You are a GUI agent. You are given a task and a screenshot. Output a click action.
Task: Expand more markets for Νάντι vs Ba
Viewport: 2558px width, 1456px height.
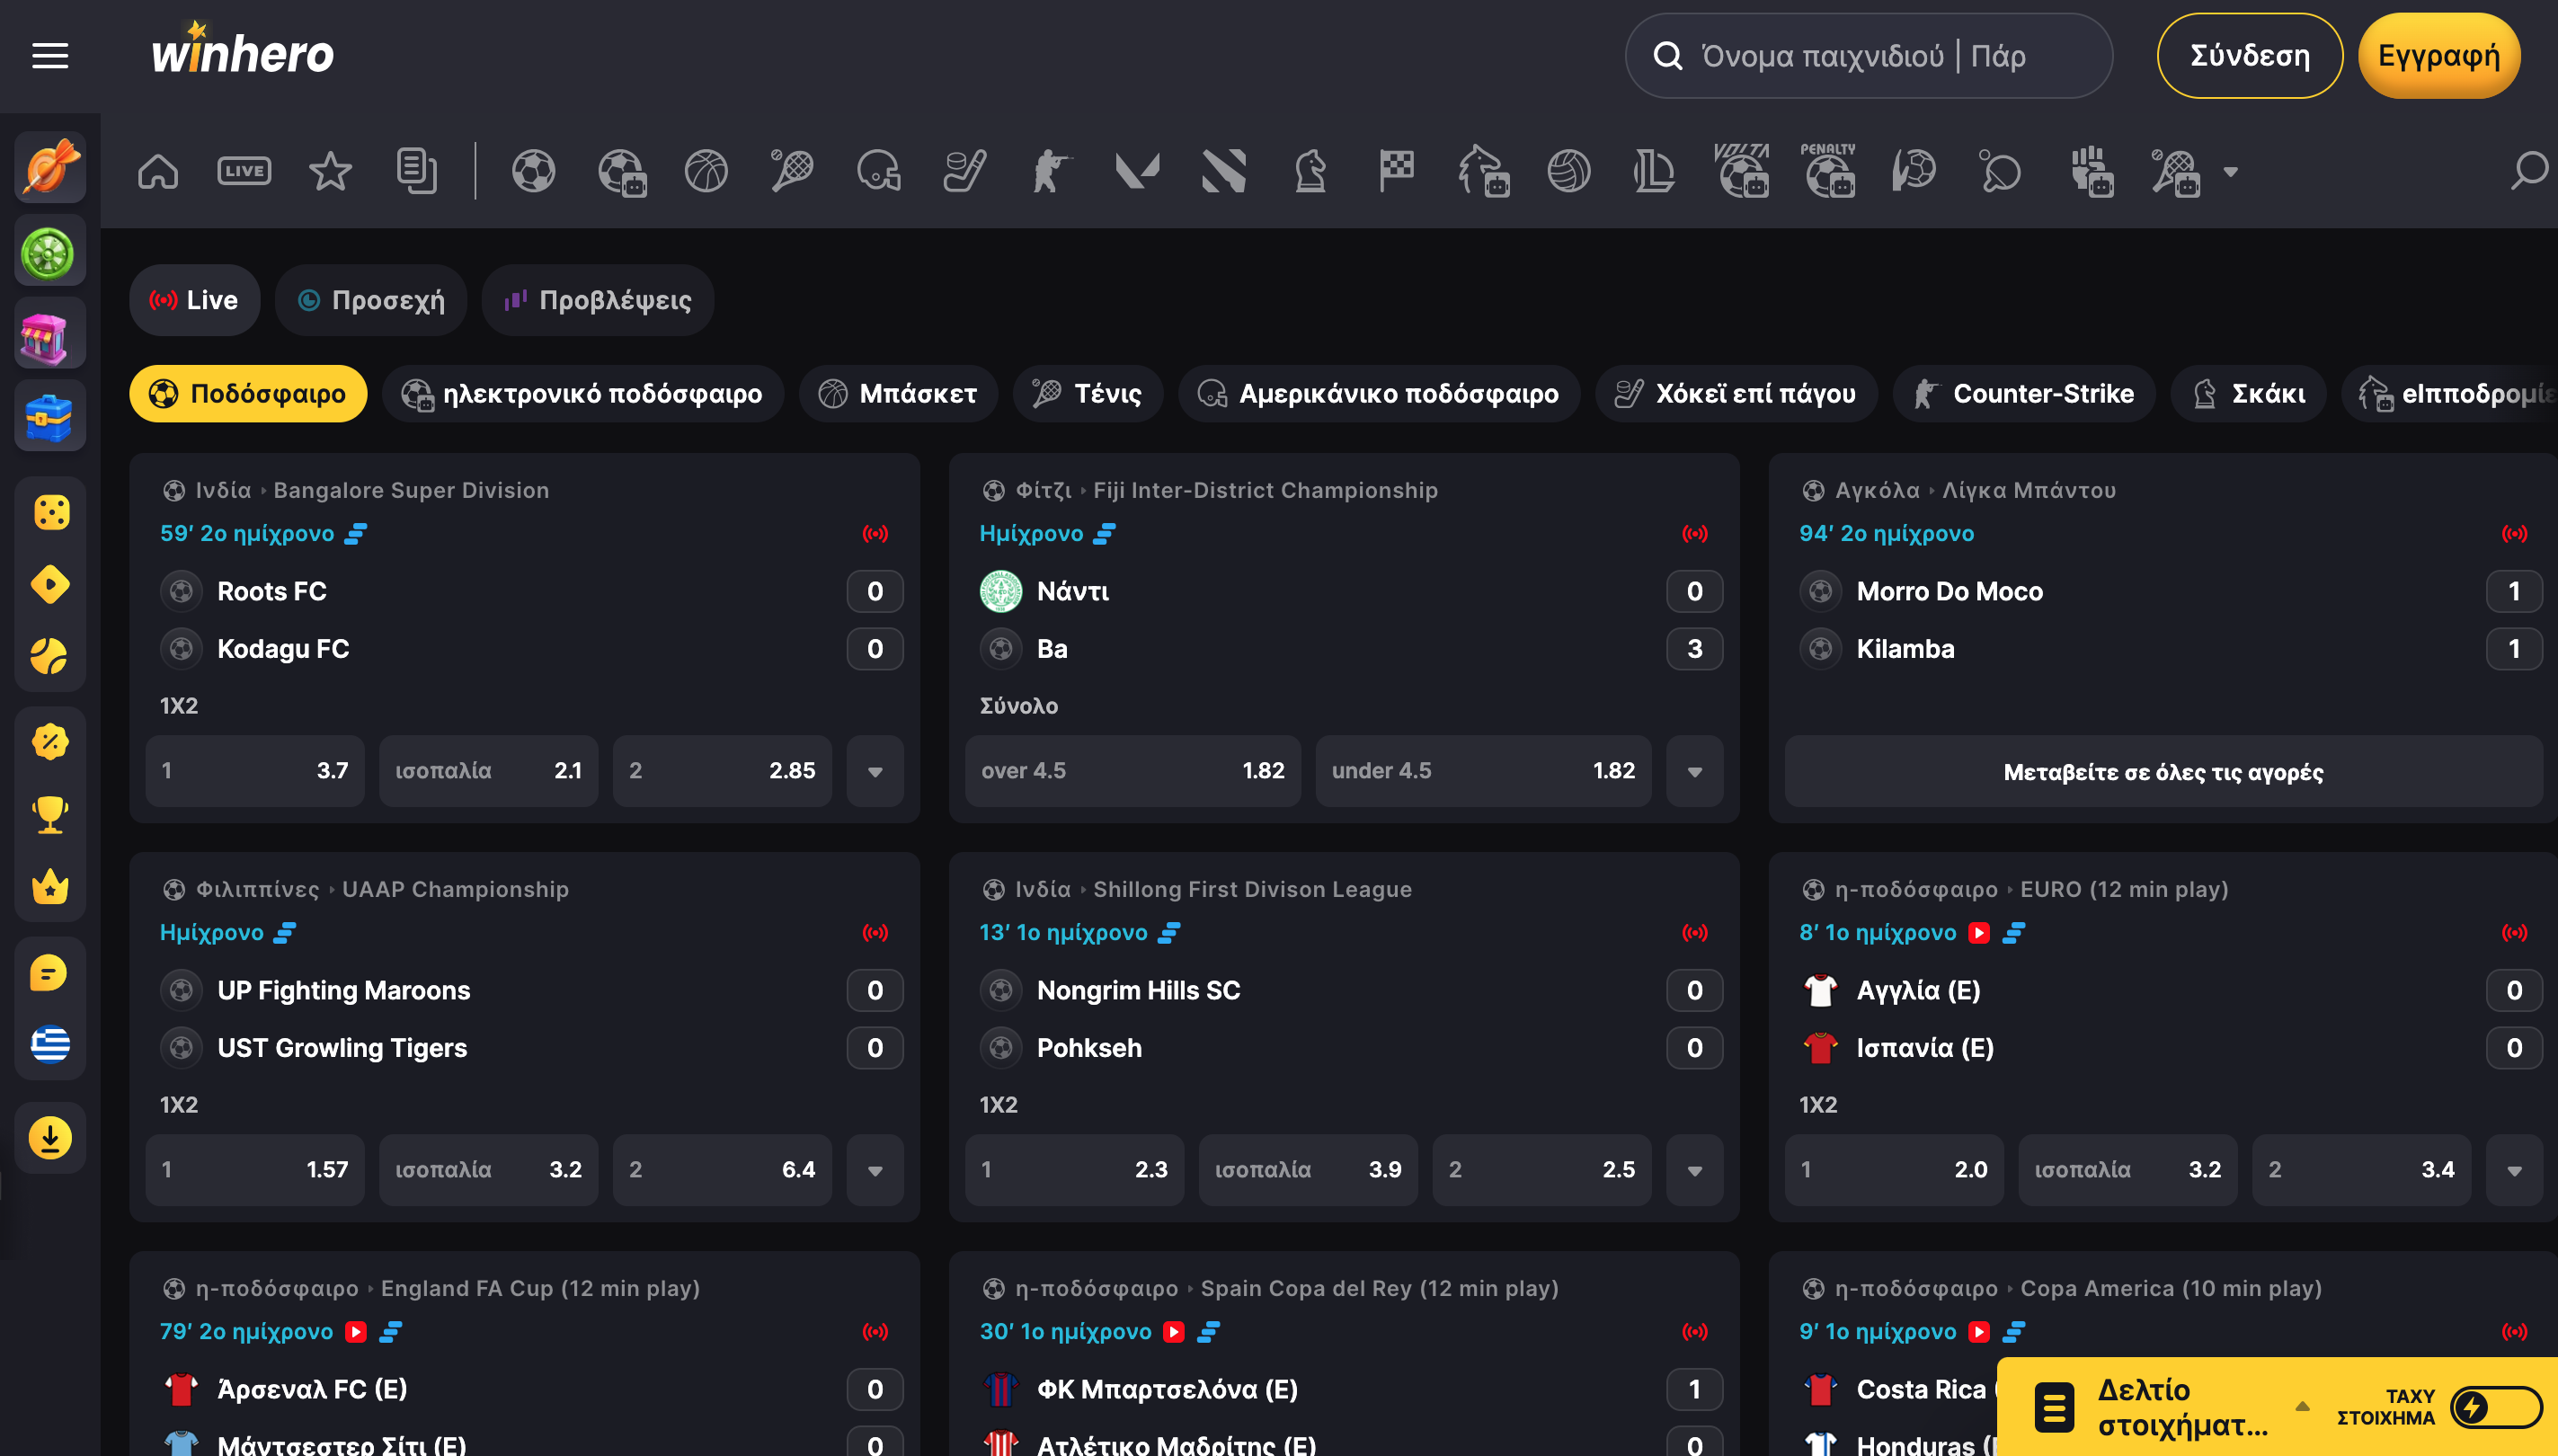click(x=1695, y=771)
